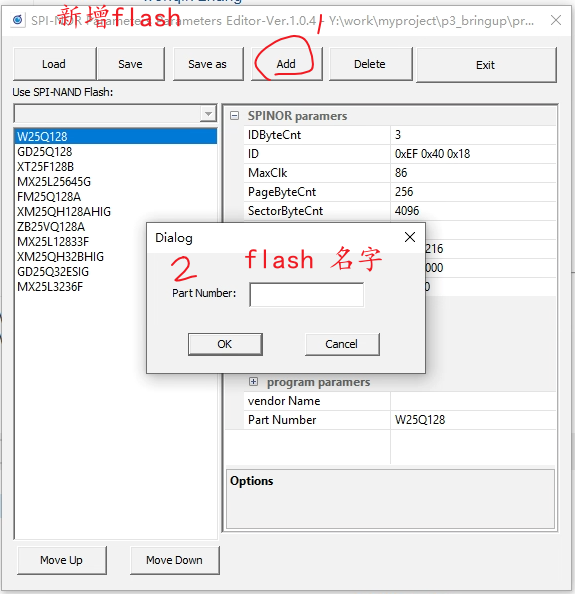Screen dimensions: 575x594
Task: Cancel the Part Number dialog
Action: [342, 344]
